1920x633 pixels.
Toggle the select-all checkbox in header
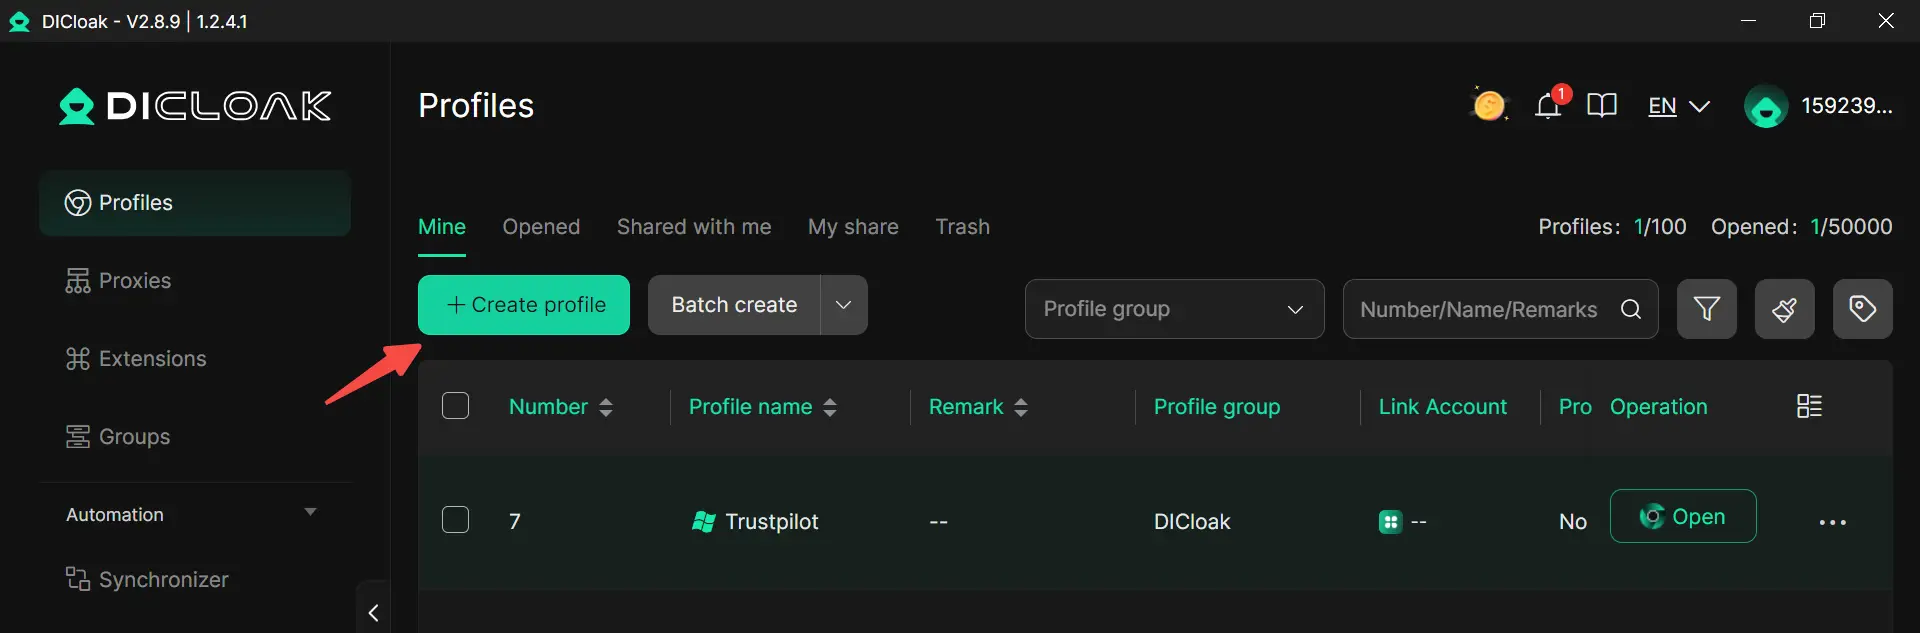click(x=455, y=406)
